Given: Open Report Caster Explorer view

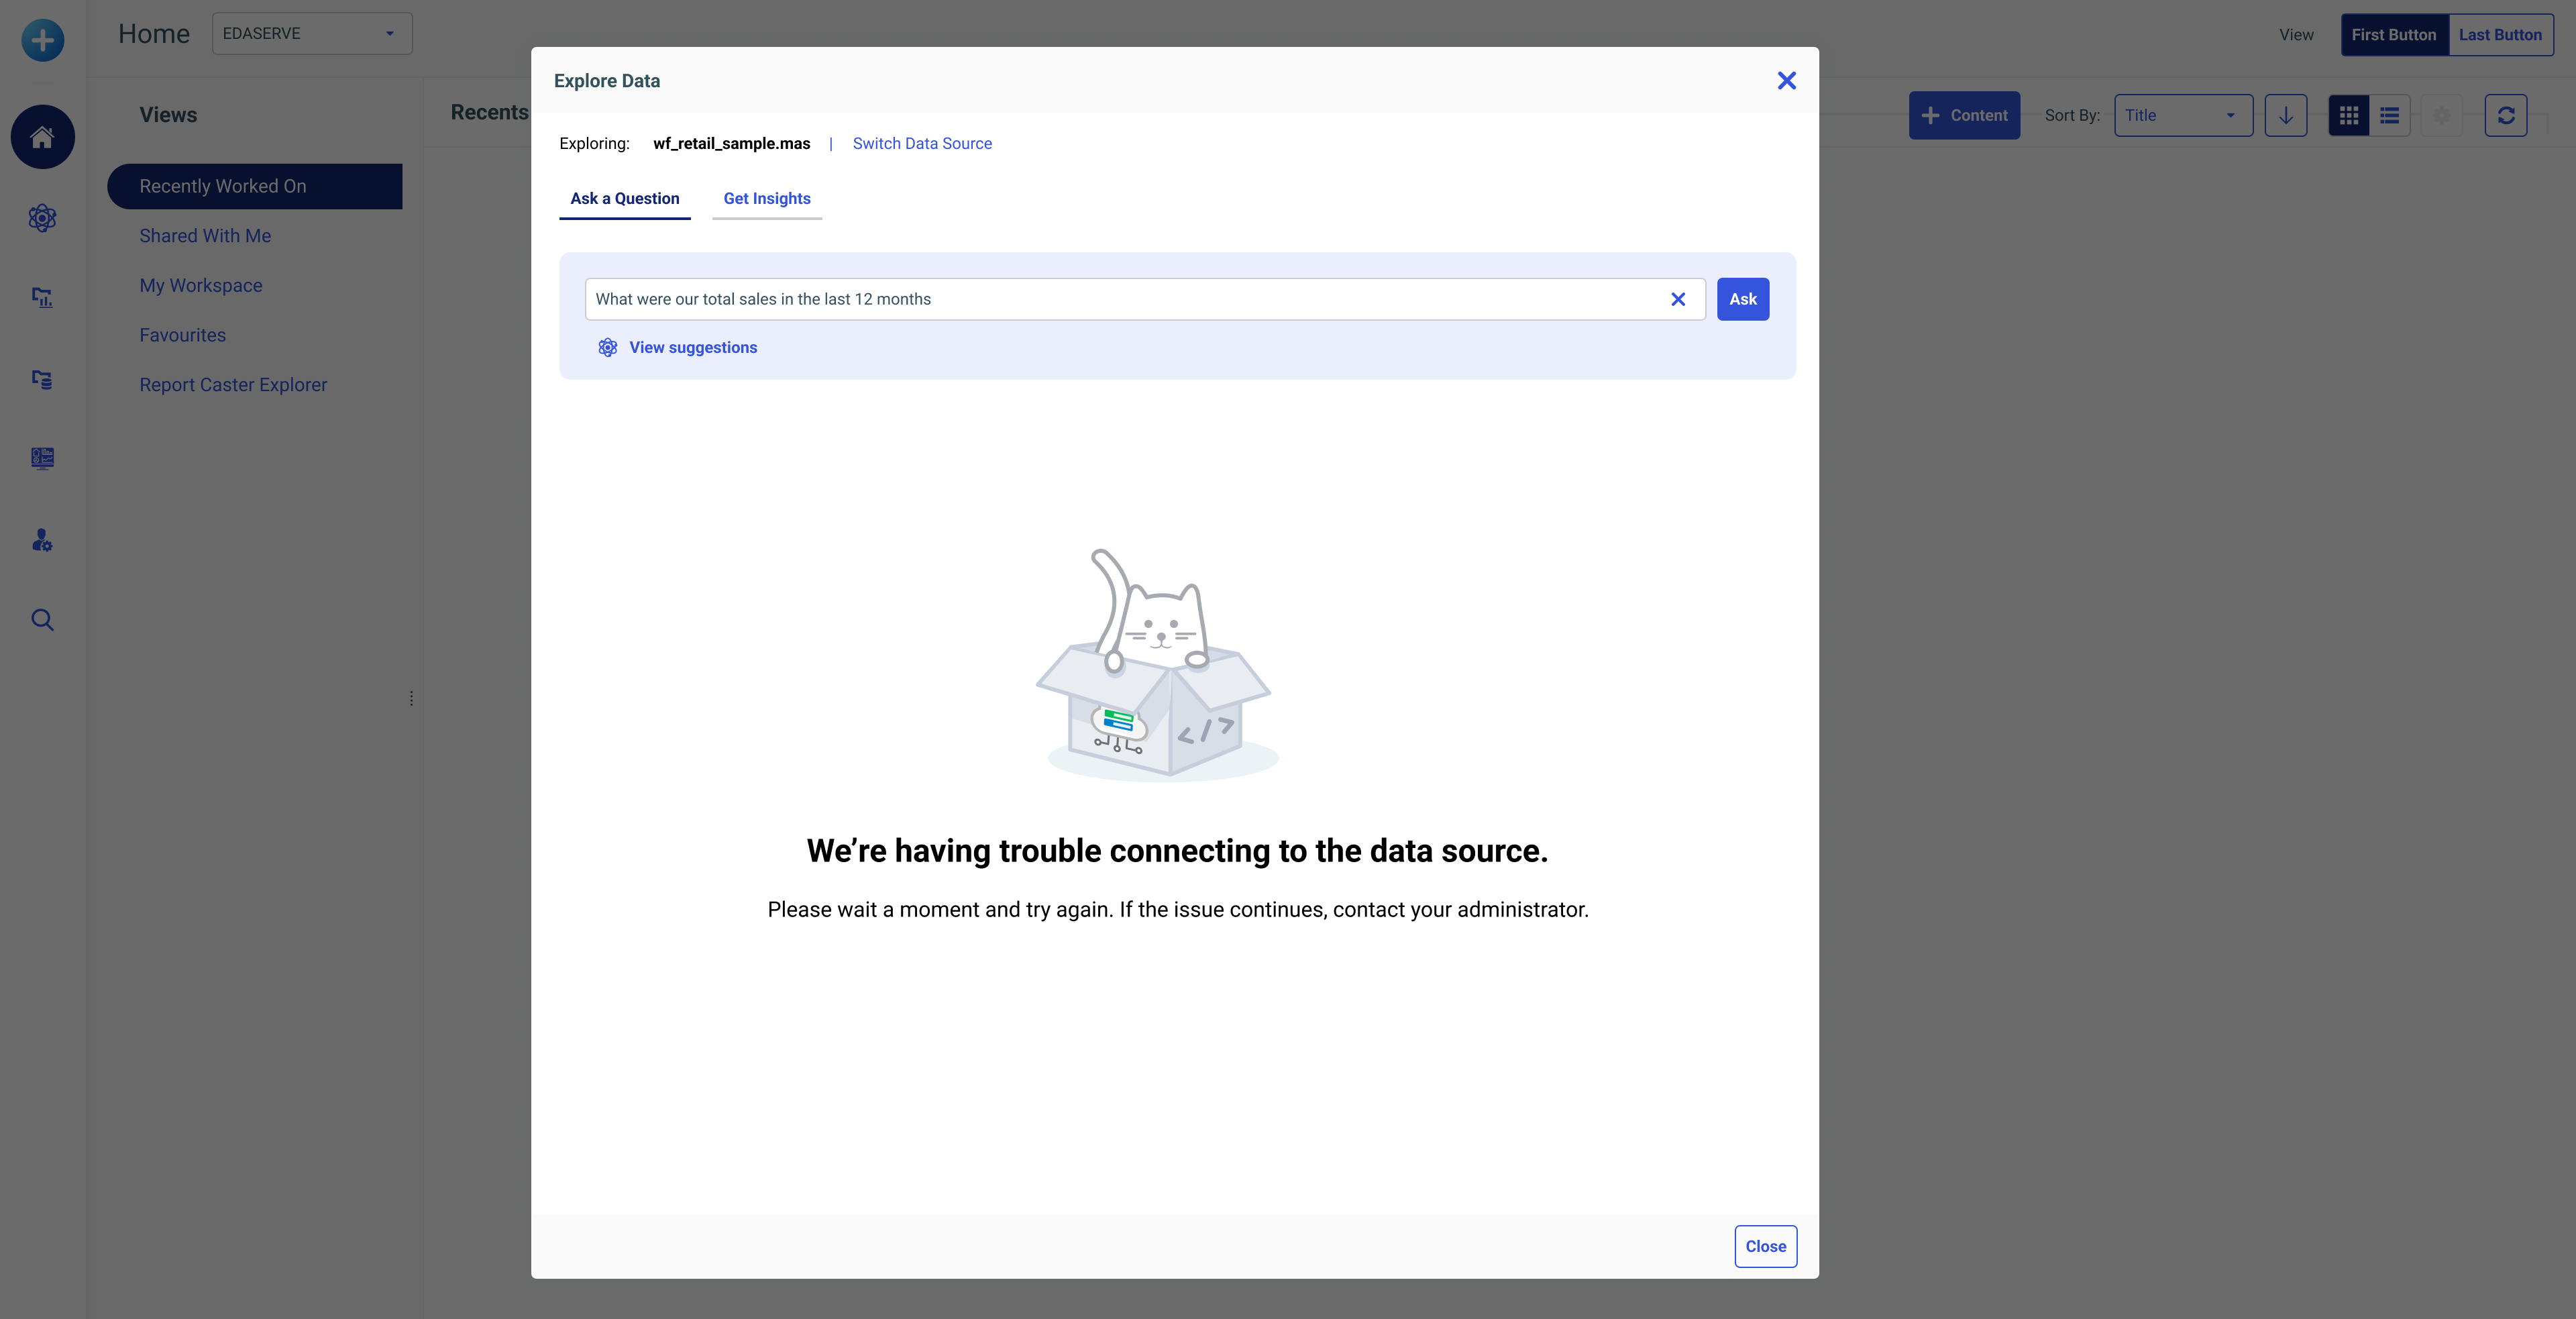Looking at the screenshot, I should pyautogui.click(x=233, y=385).
